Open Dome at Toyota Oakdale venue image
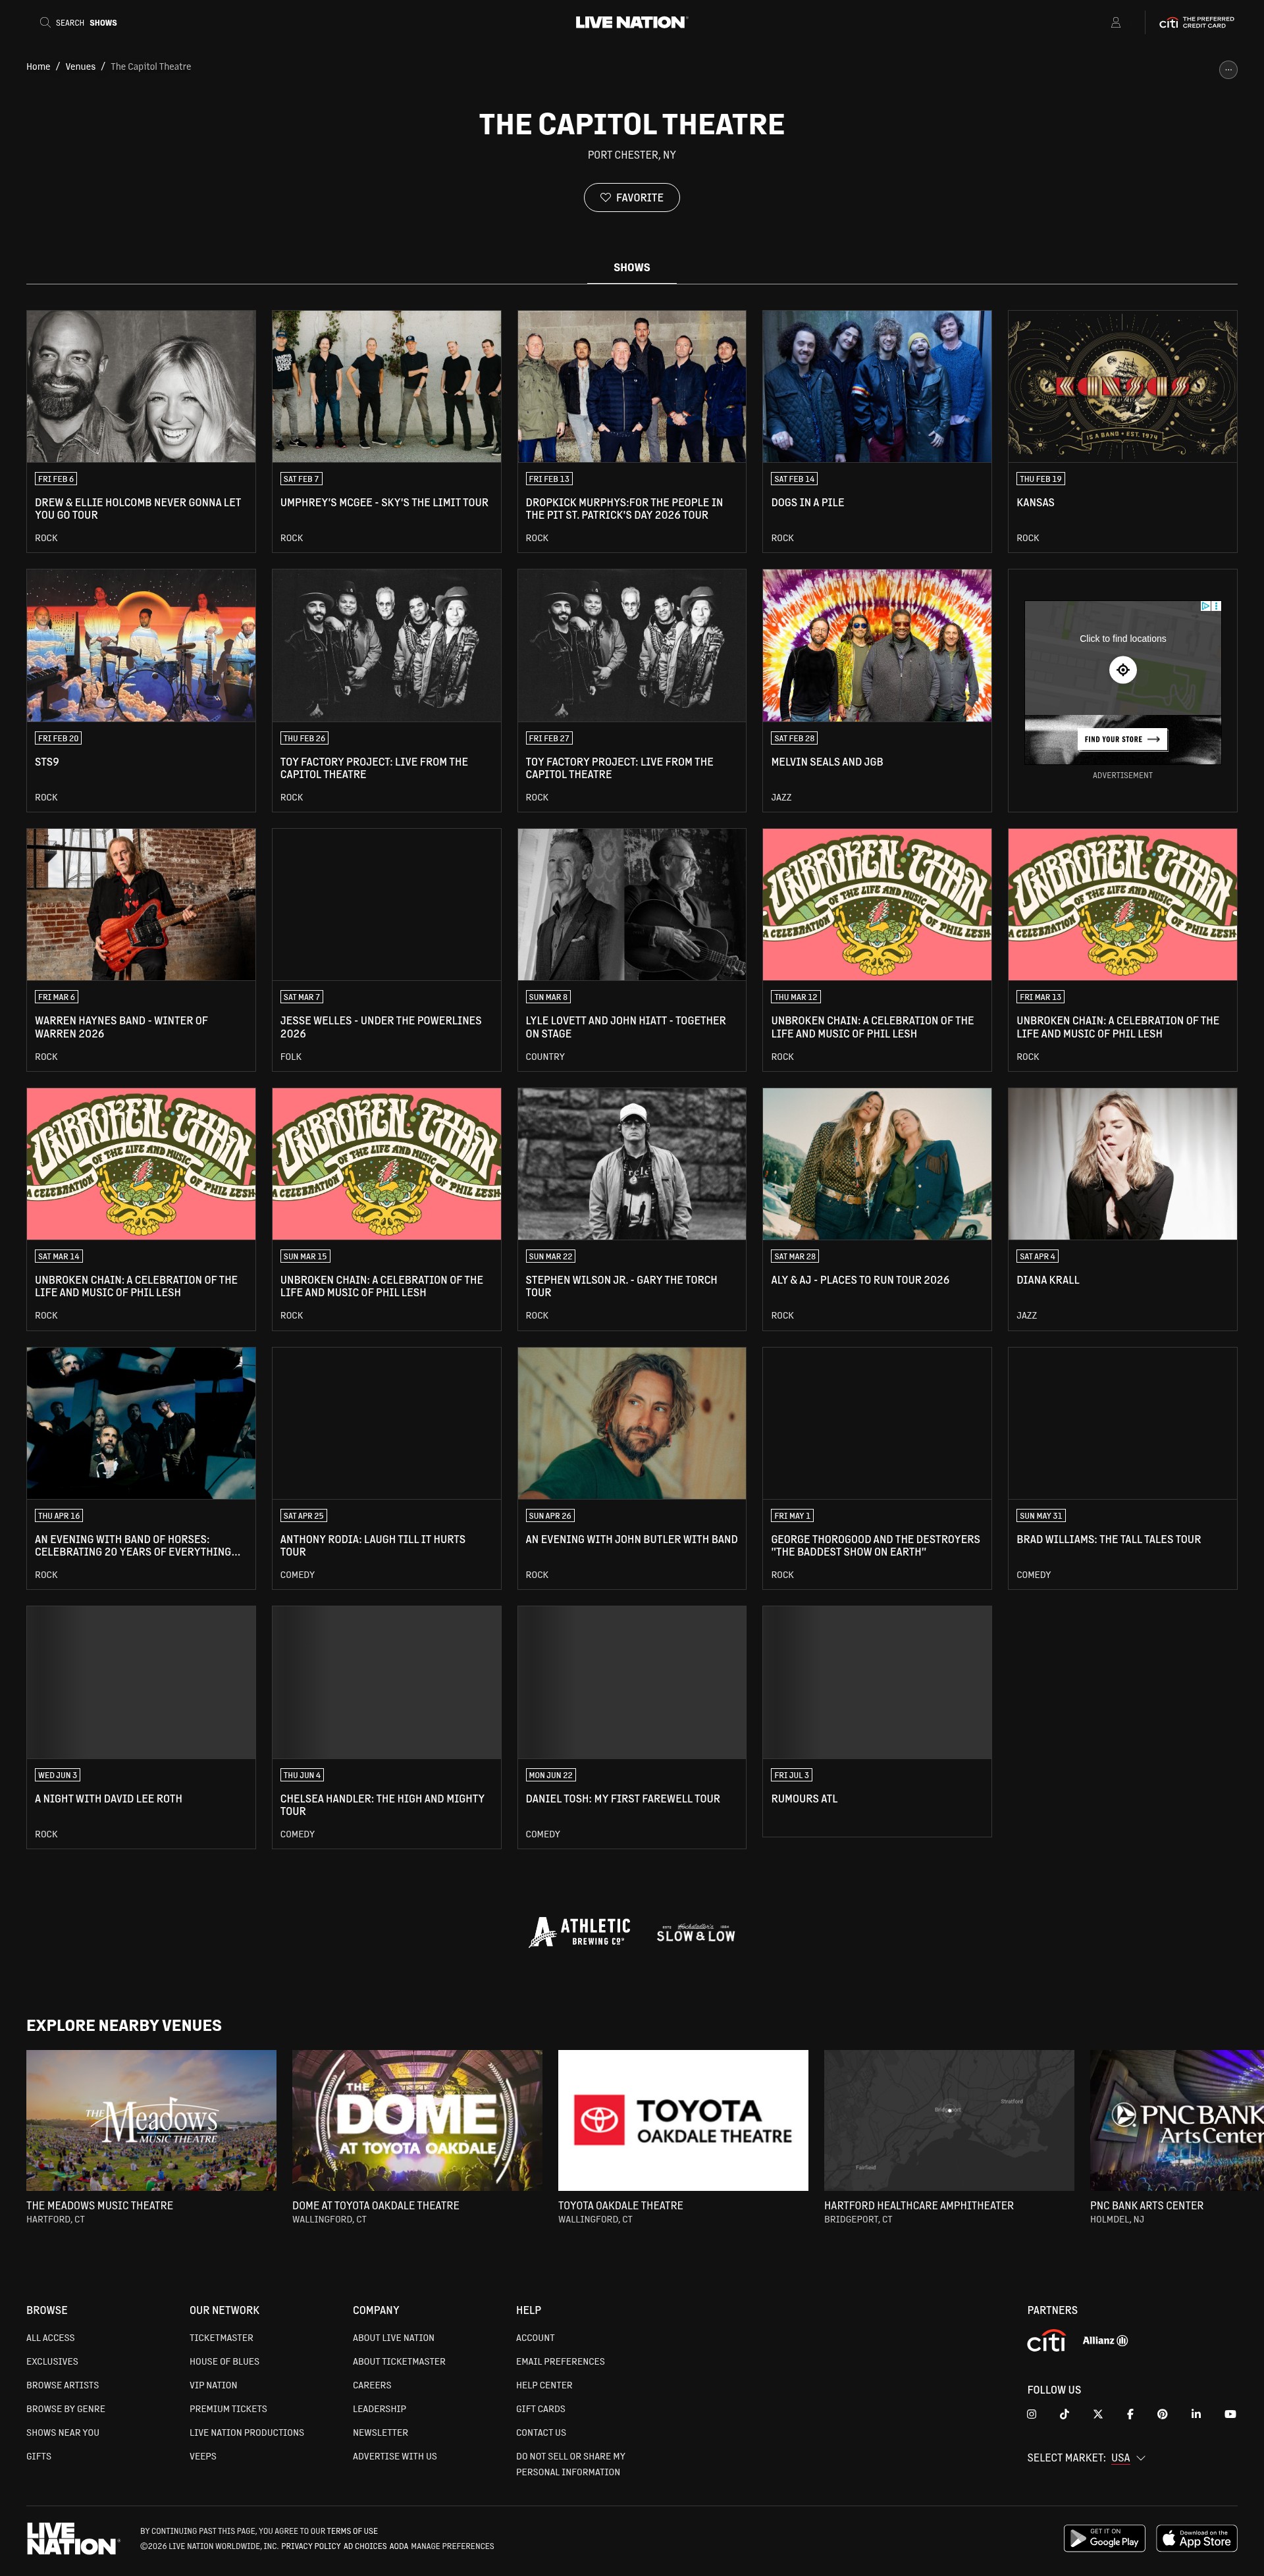 point(417,2120)
